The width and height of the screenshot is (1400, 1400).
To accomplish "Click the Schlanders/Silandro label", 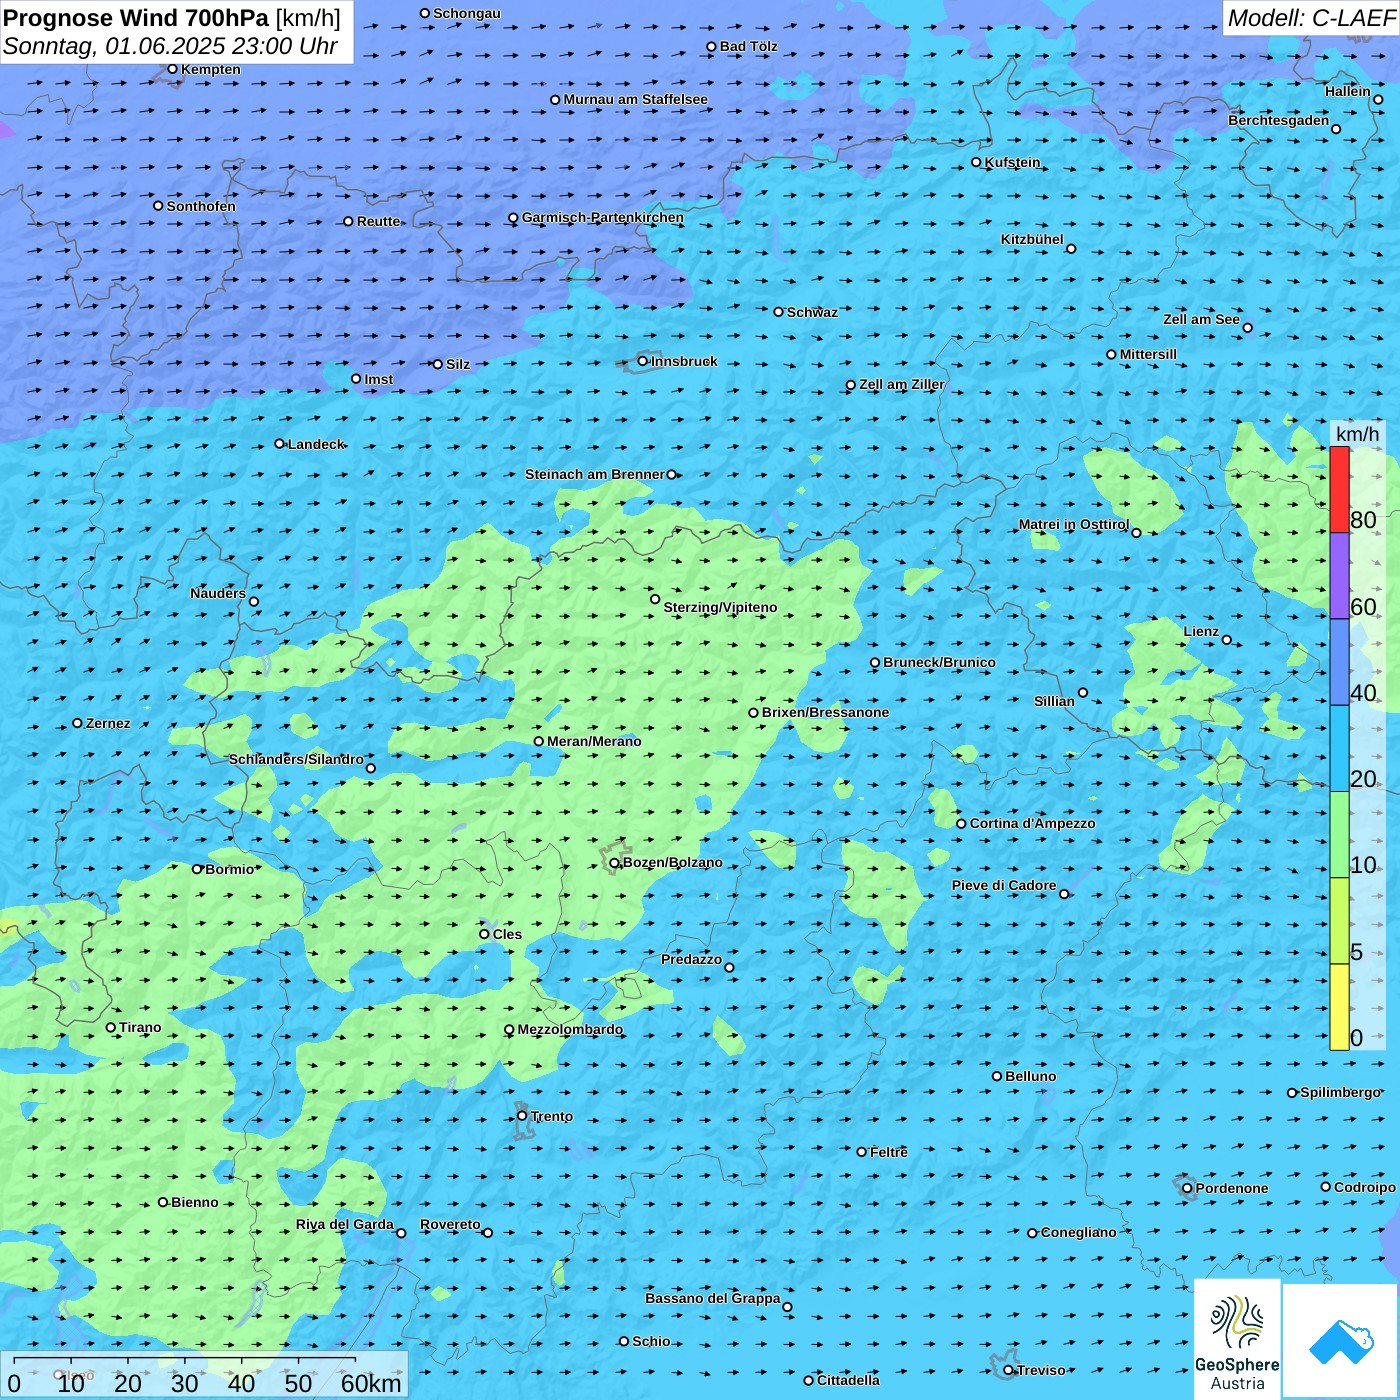I will (x=296, y=759).
